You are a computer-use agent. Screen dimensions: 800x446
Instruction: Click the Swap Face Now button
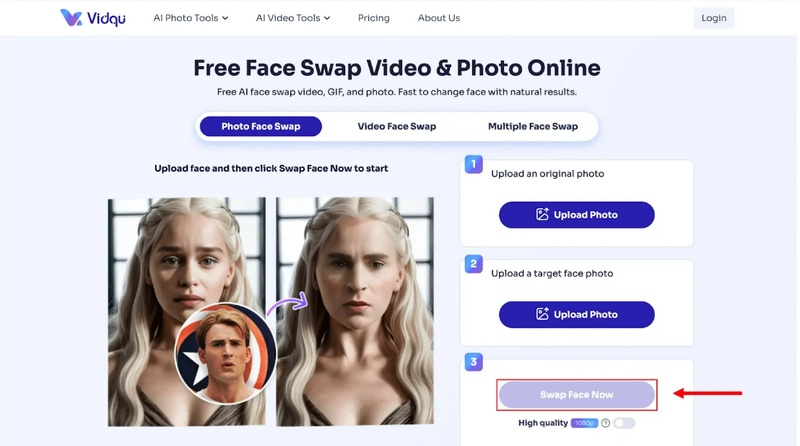[577, 394]
